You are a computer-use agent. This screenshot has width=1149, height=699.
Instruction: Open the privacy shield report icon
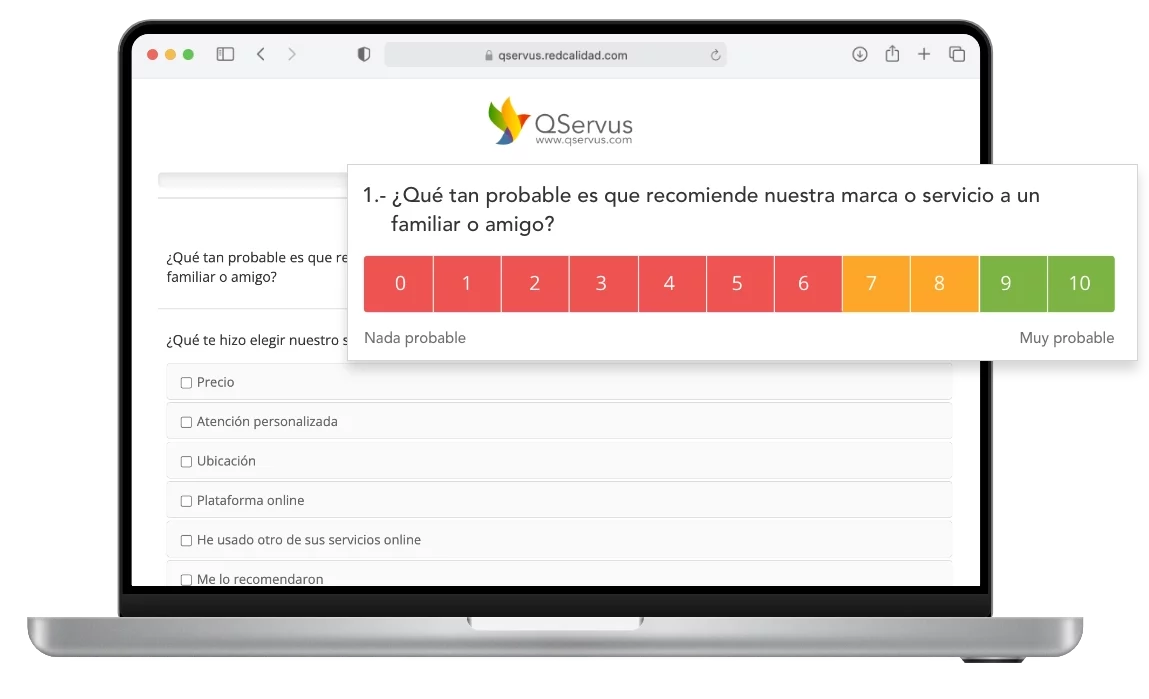[x=364, y=55]
